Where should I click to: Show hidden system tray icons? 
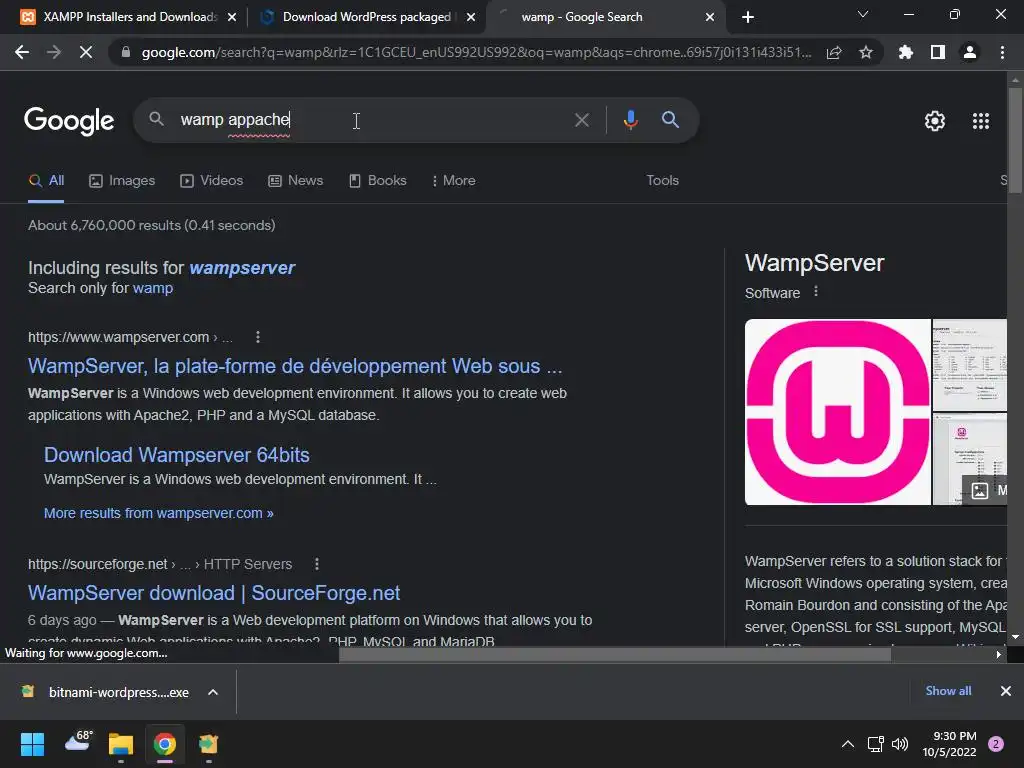coord(848,744)
